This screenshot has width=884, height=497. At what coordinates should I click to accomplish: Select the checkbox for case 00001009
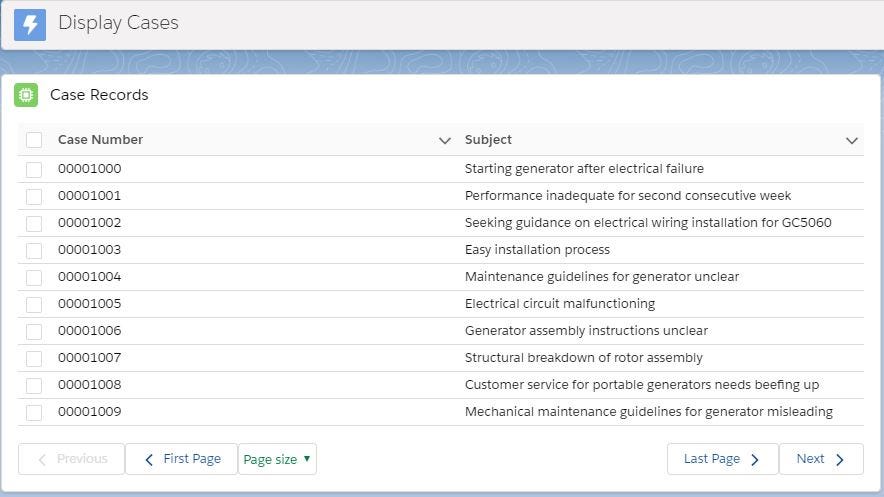(34, 412)
